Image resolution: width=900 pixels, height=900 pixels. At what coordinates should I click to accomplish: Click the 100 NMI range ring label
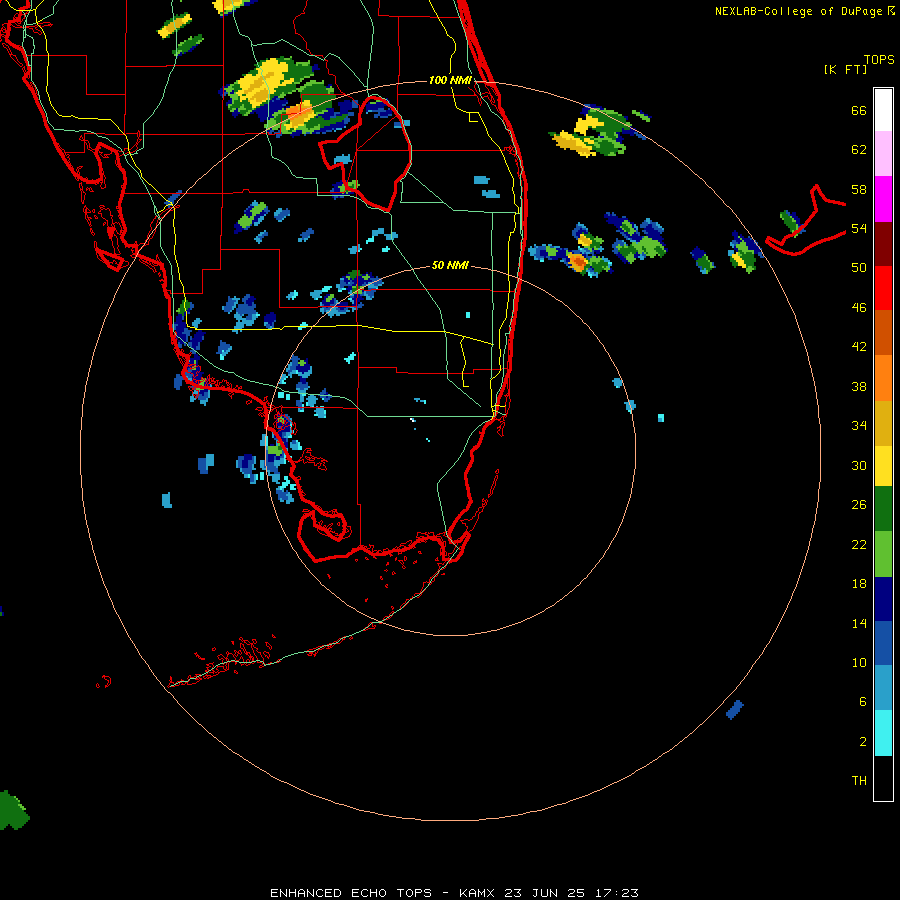pos(450,80)
